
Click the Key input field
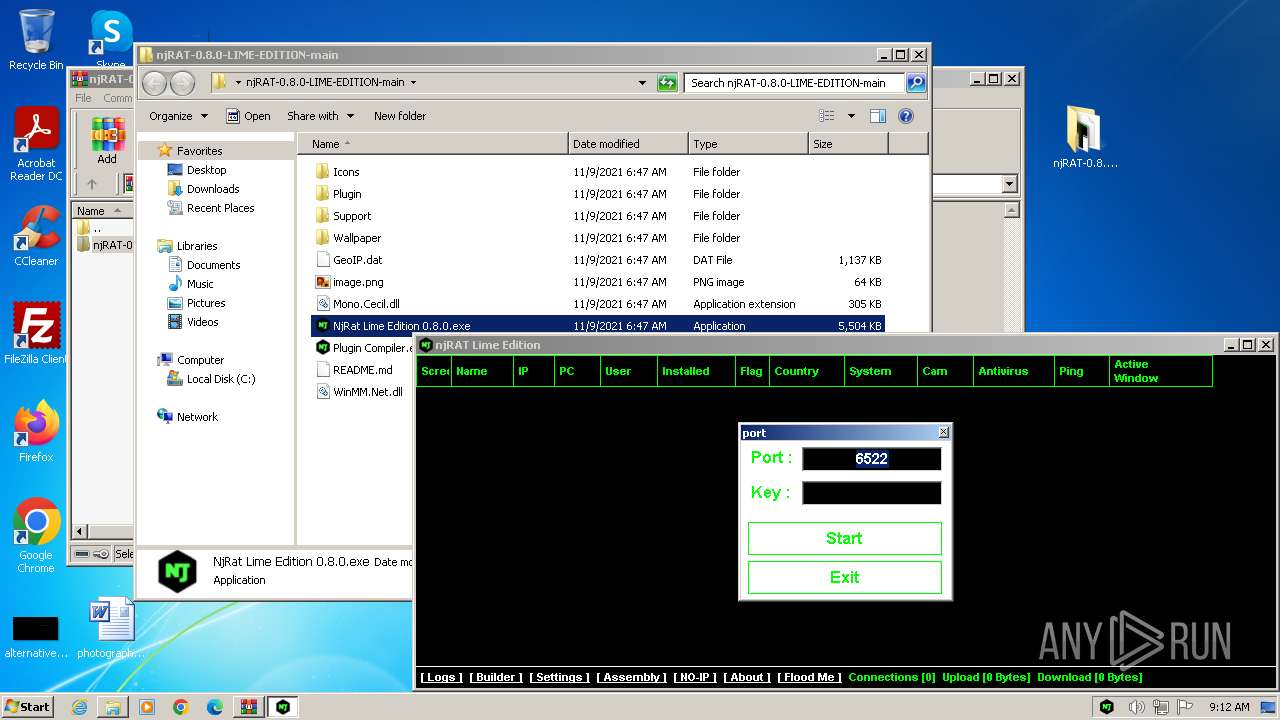871,493
